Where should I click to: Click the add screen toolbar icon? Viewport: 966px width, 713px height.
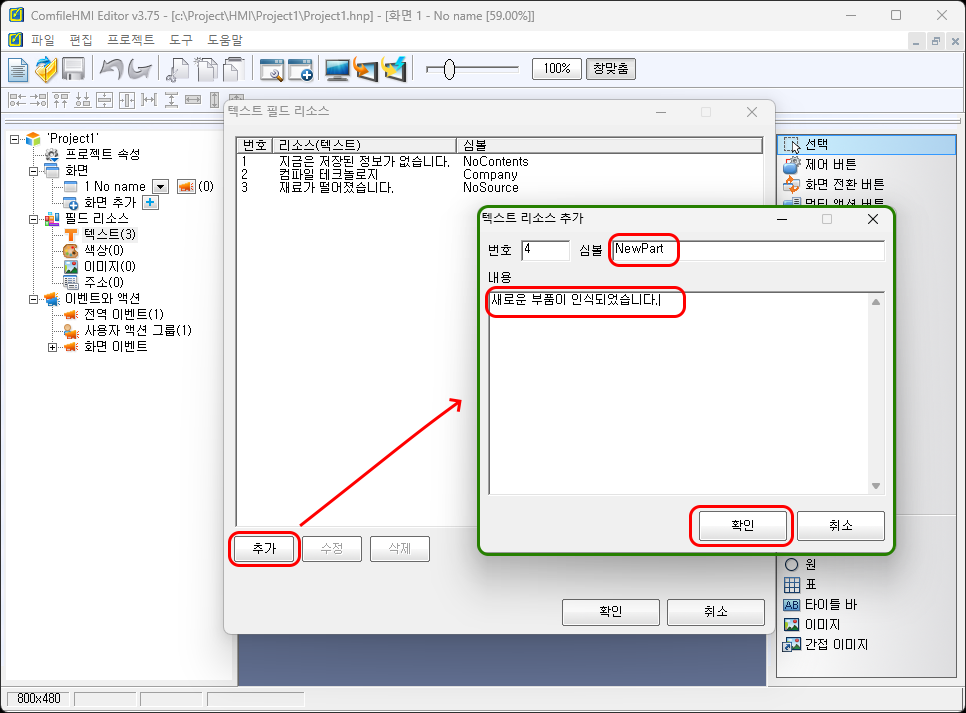click(300, 69)
